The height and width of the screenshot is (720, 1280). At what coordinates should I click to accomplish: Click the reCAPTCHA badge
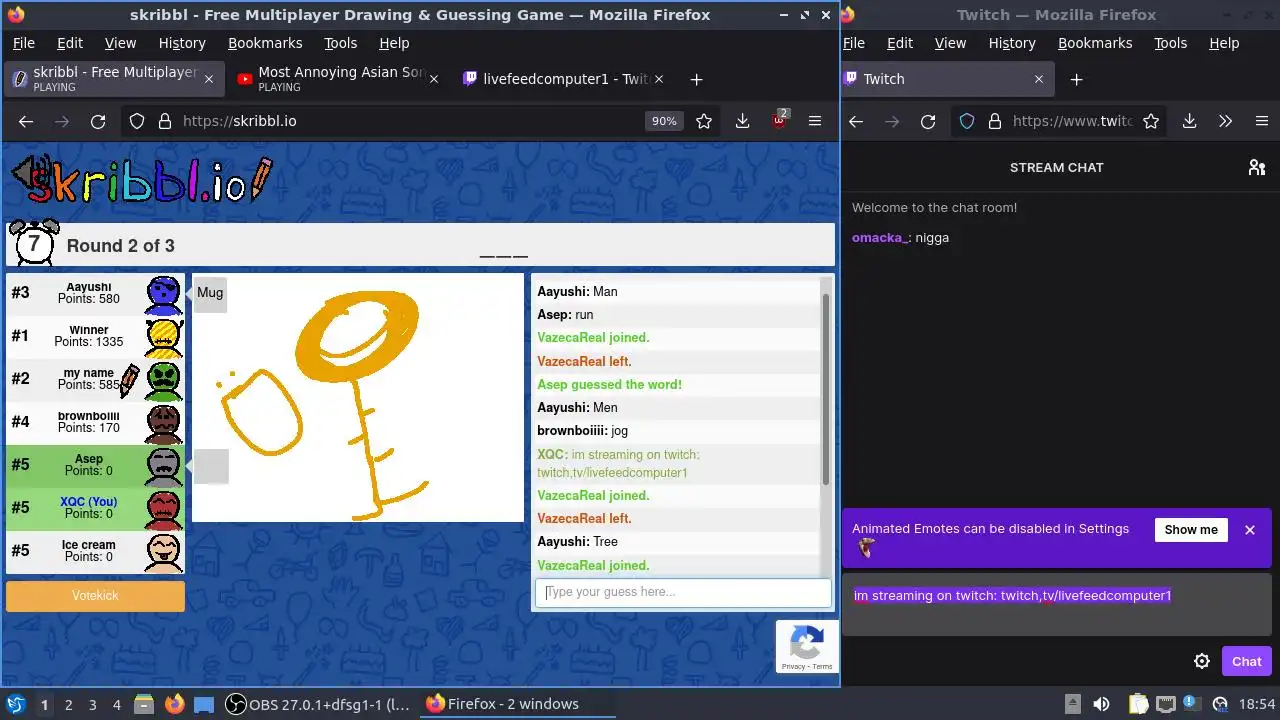(807, 646)
